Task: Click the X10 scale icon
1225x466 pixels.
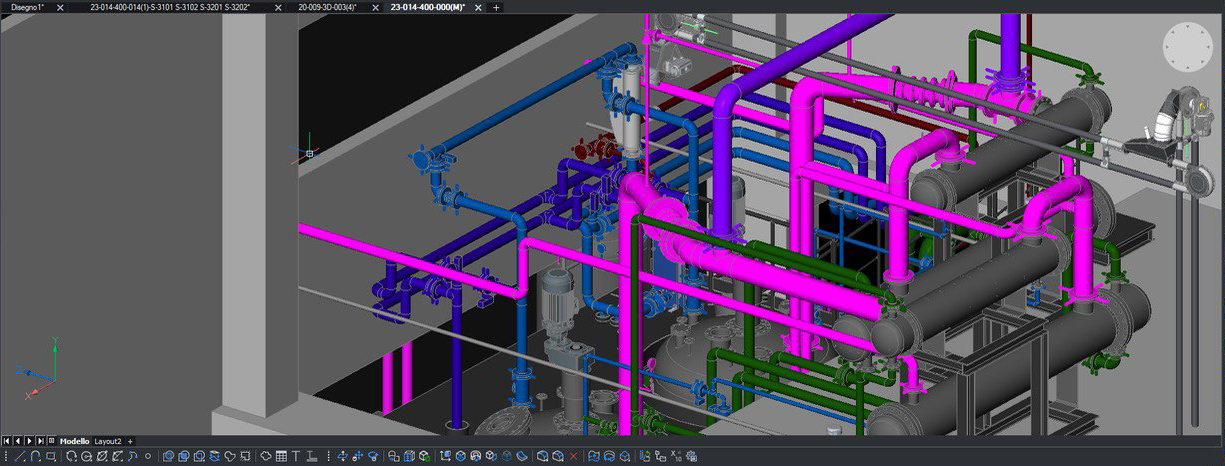Action: (676, 456)
